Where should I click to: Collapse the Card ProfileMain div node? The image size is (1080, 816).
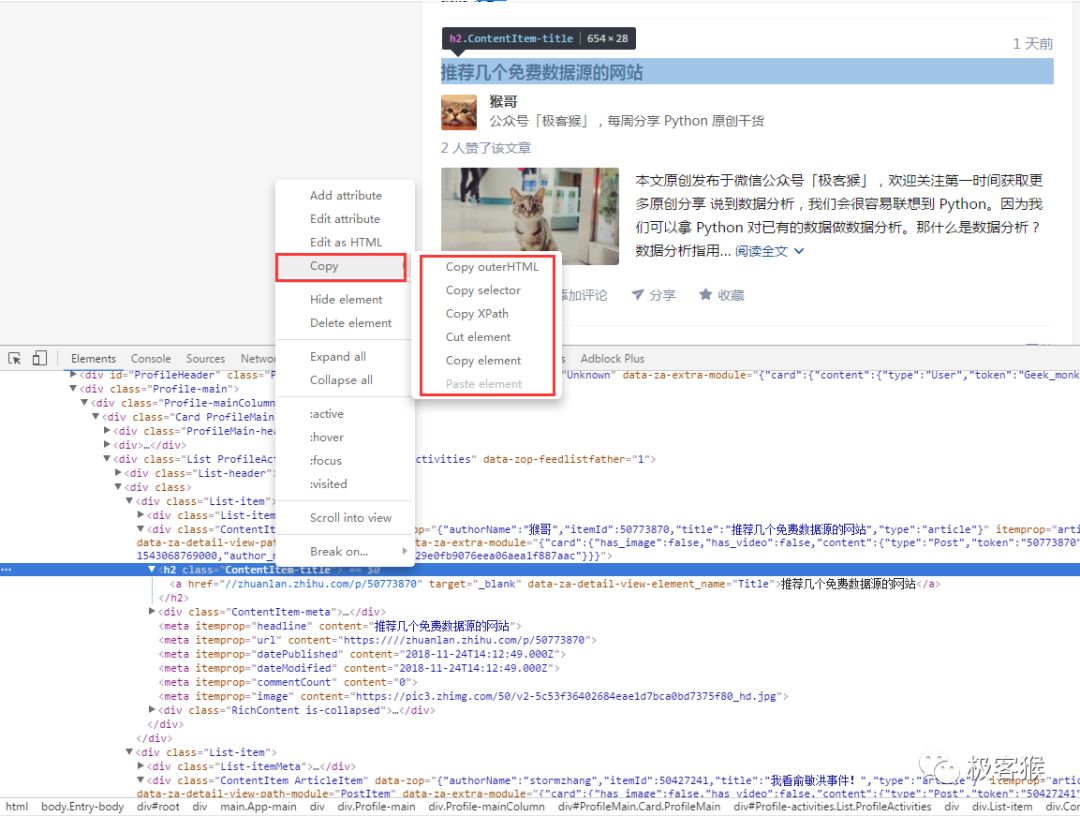coord(95,417)
